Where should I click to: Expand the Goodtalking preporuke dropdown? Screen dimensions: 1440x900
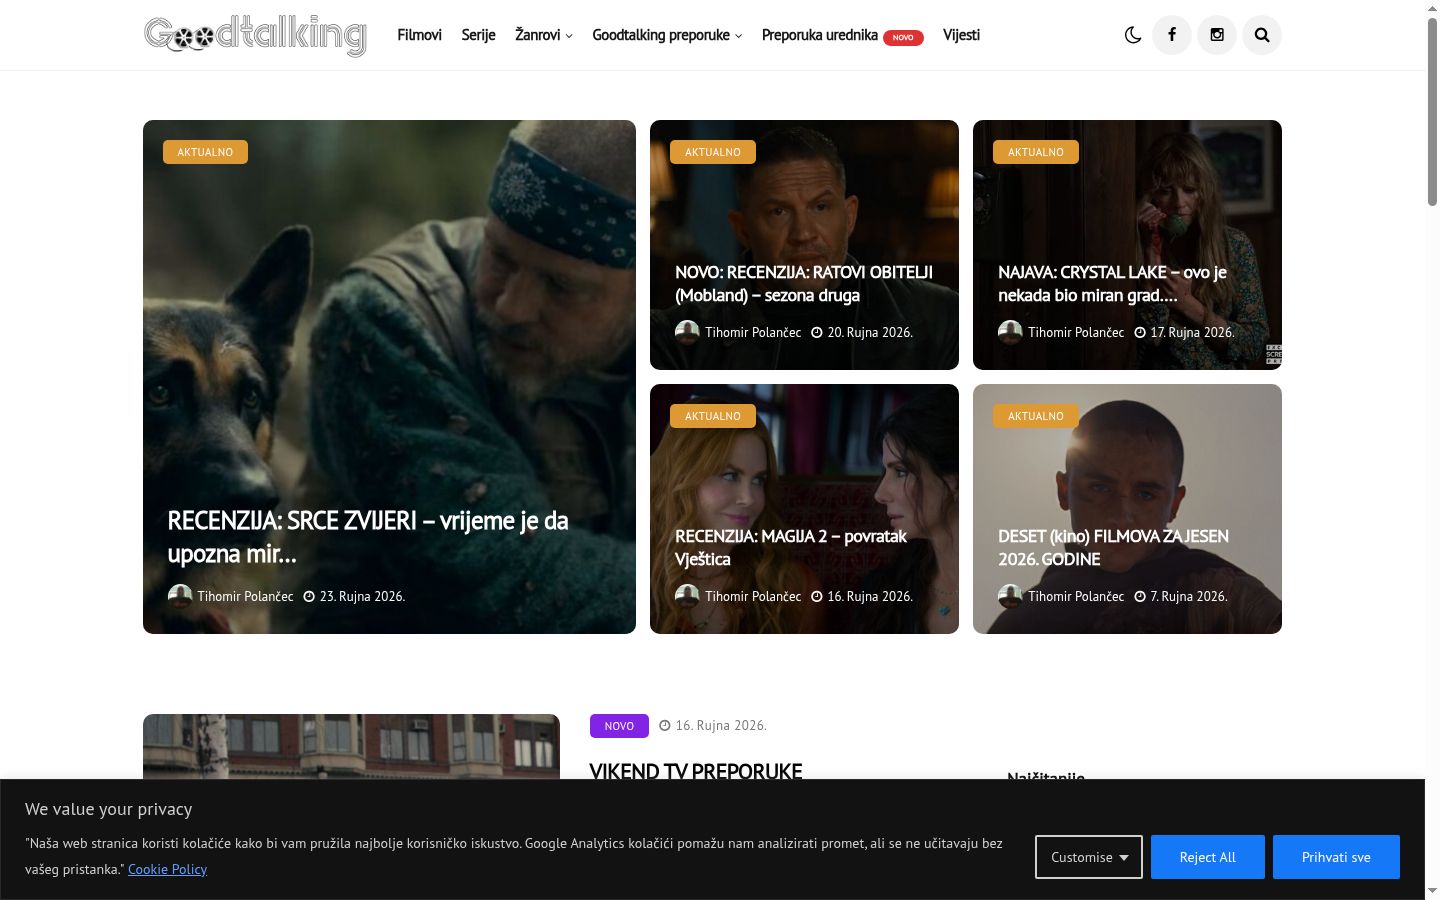(x=667, y=35)
